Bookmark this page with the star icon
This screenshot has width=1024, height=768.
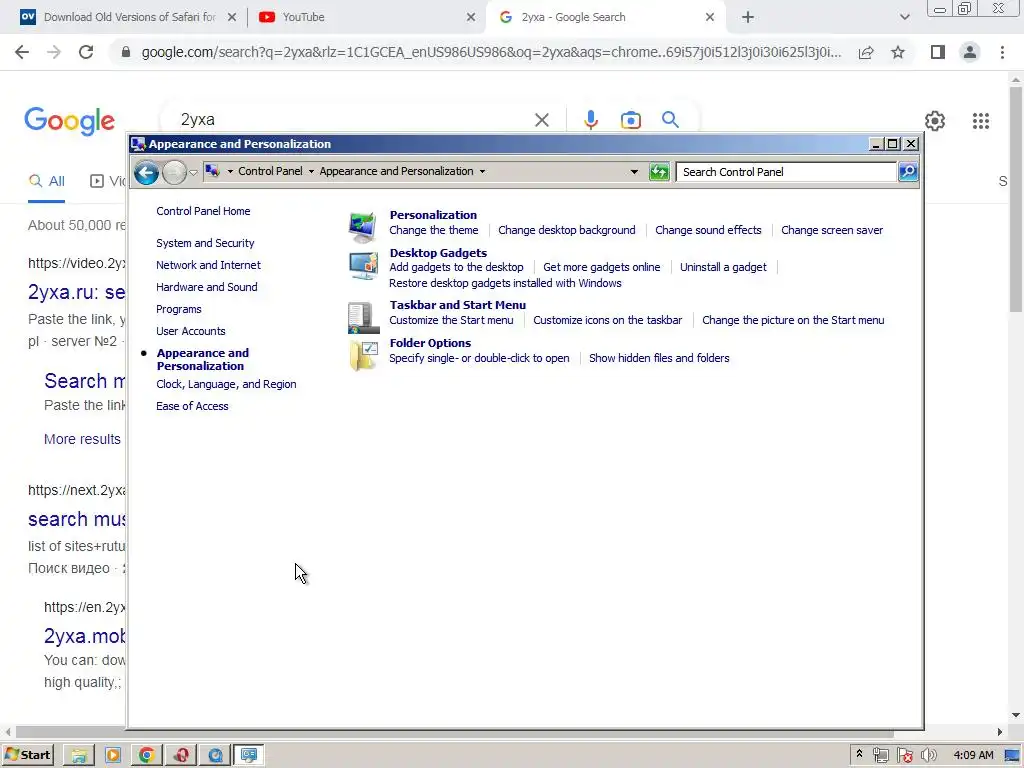point(898,52)
